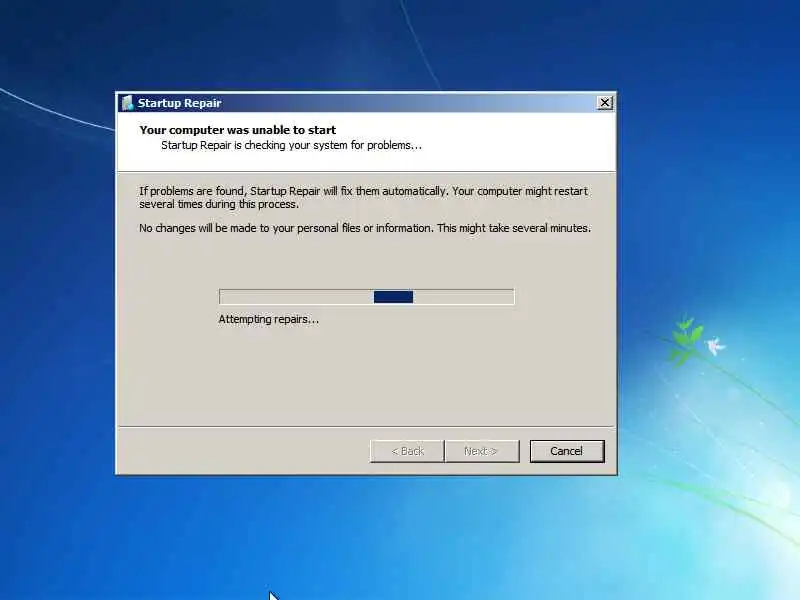The height and width of the screenshot is (600, 800).
Task: Click the Startup Repair window title text
Action: coord(179,103)
